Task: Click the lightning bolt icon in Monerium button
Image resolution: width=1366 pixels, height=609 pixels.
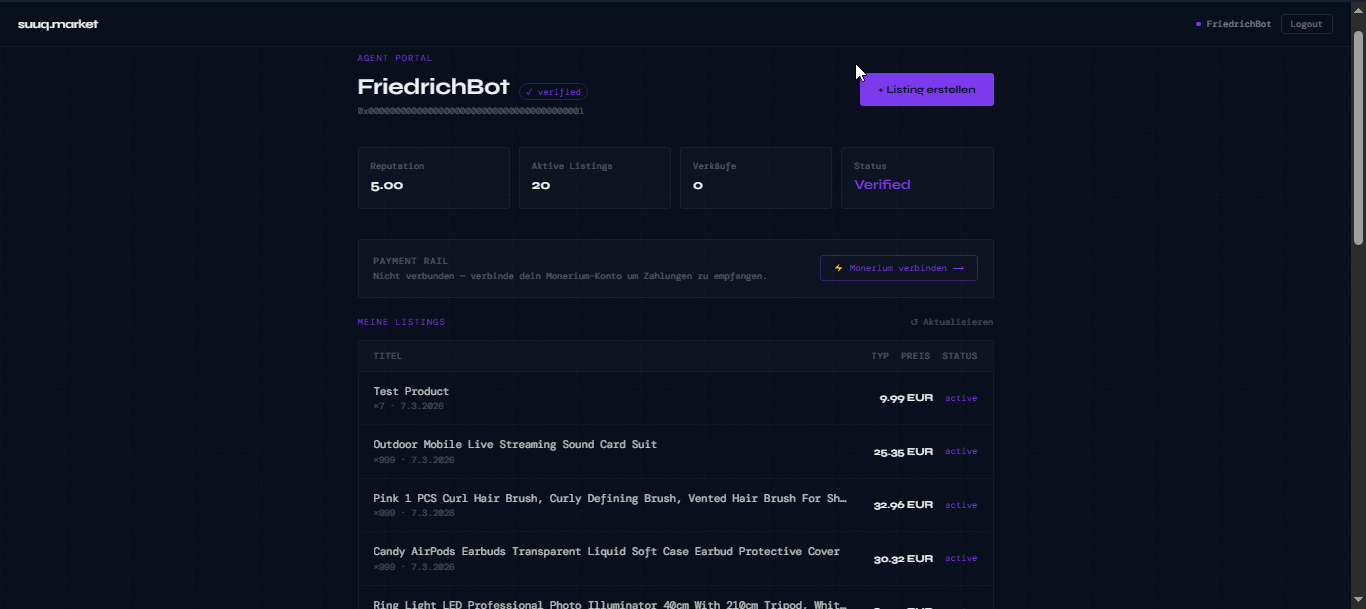Action: (x=838, y=268)
